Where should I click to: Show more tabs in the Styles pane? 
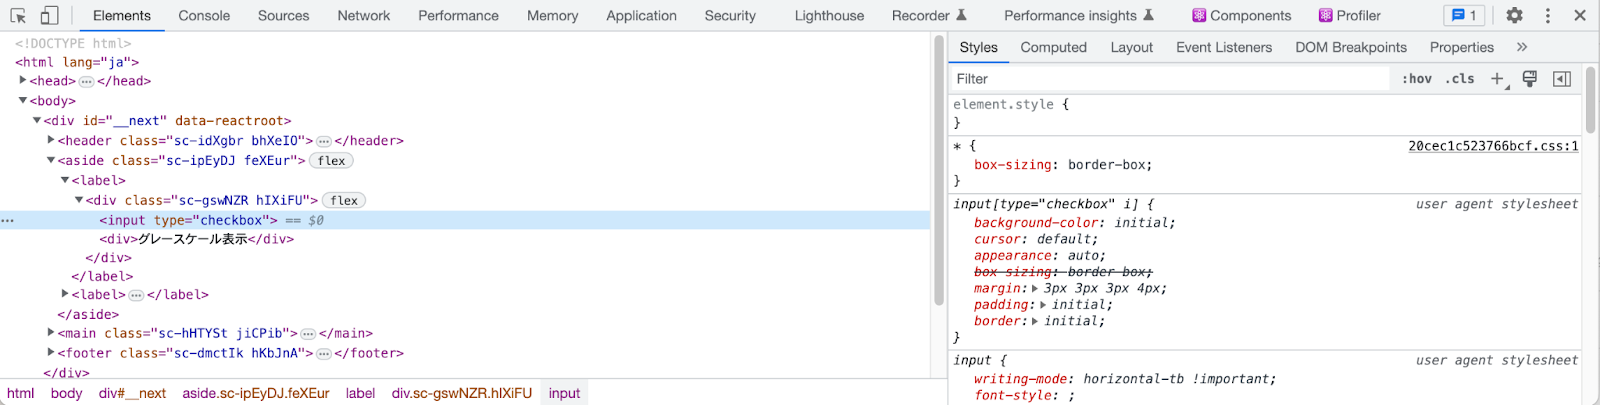1521,47
